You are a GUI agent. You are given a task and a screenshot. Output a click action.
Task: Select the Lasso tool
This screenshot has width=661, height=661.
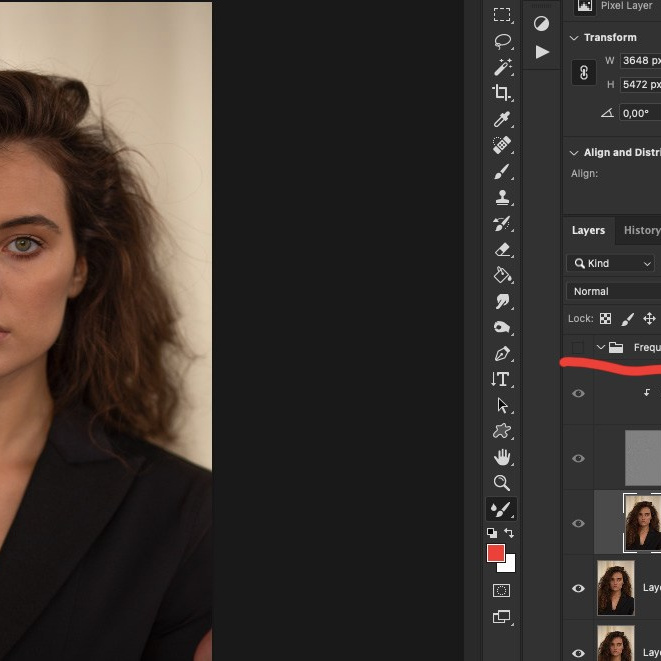(502, 41)
